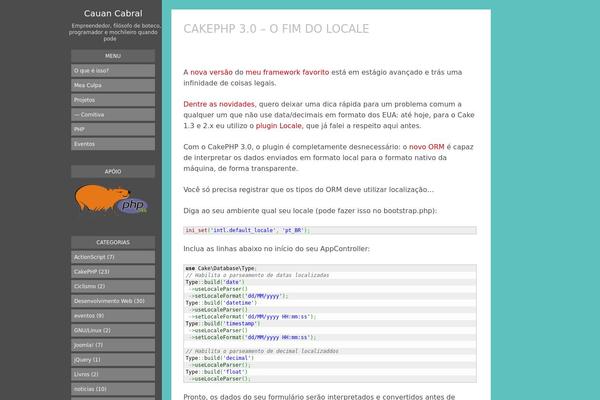Browse the GNU/Linux (2) category
The height and width of the screenshot is (400, 600).
[x=113, y=330]
